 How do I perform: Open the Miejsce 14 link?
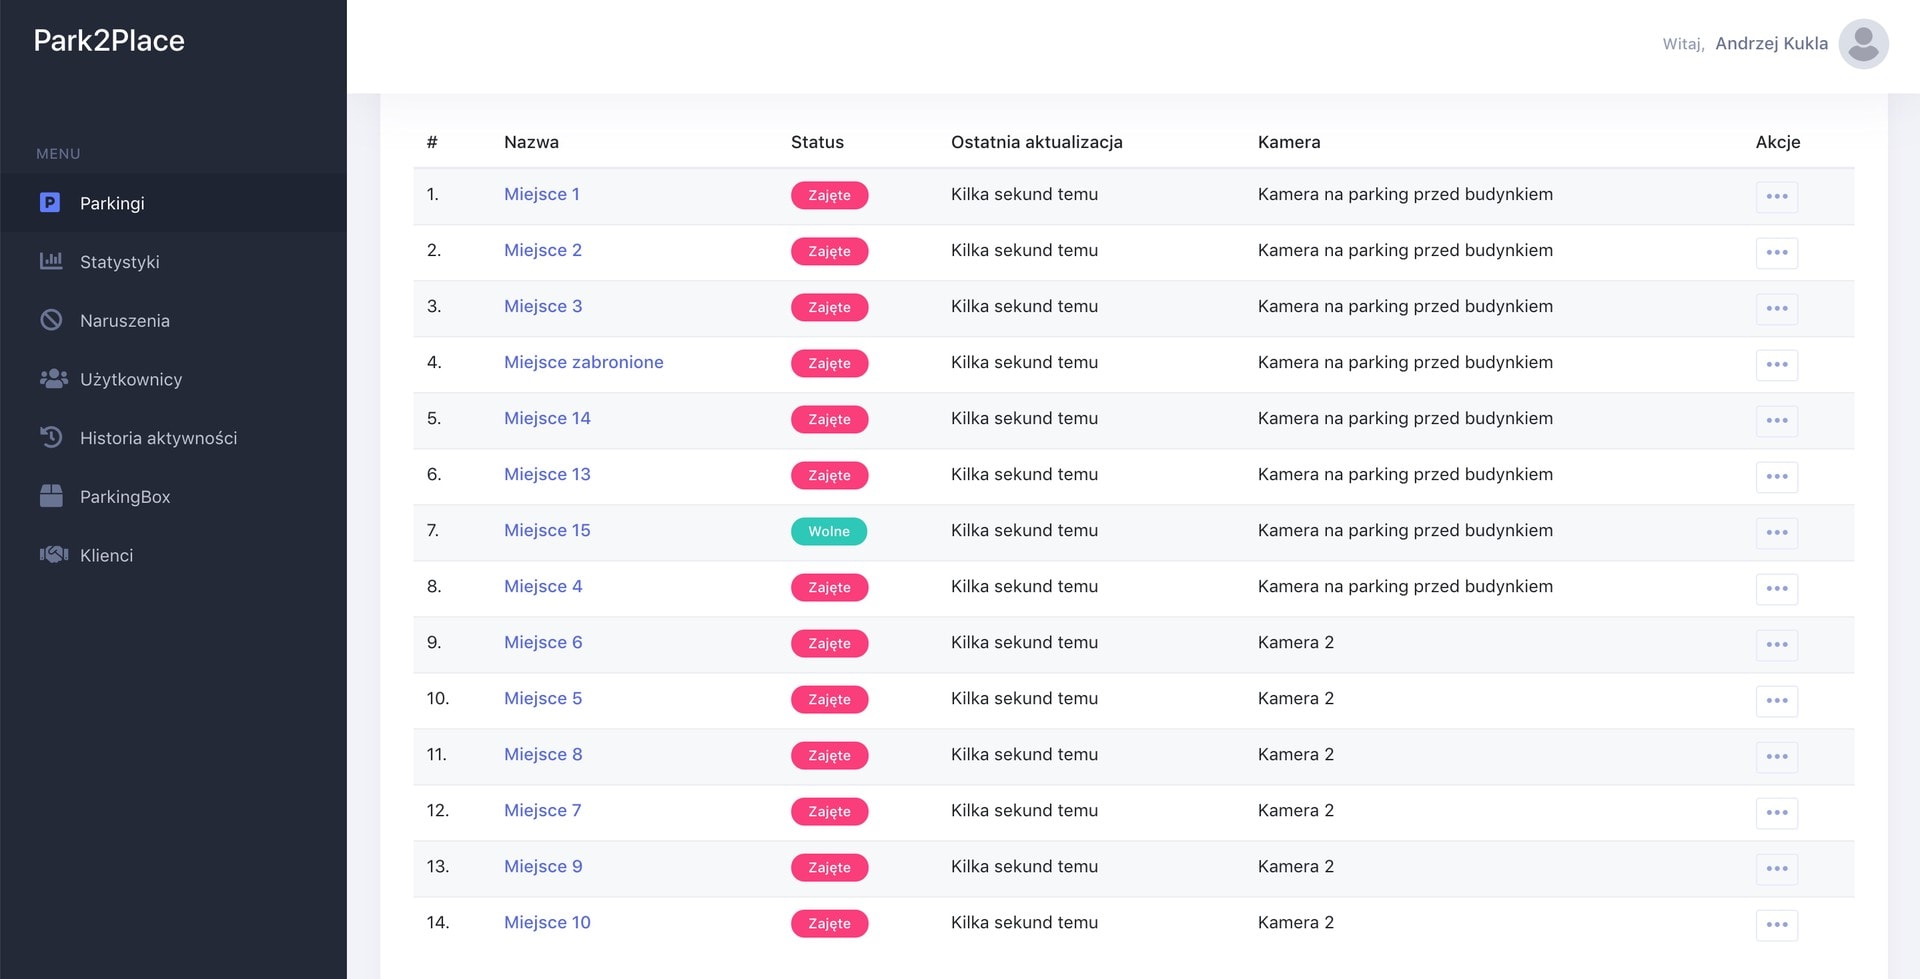click(547, 418)
